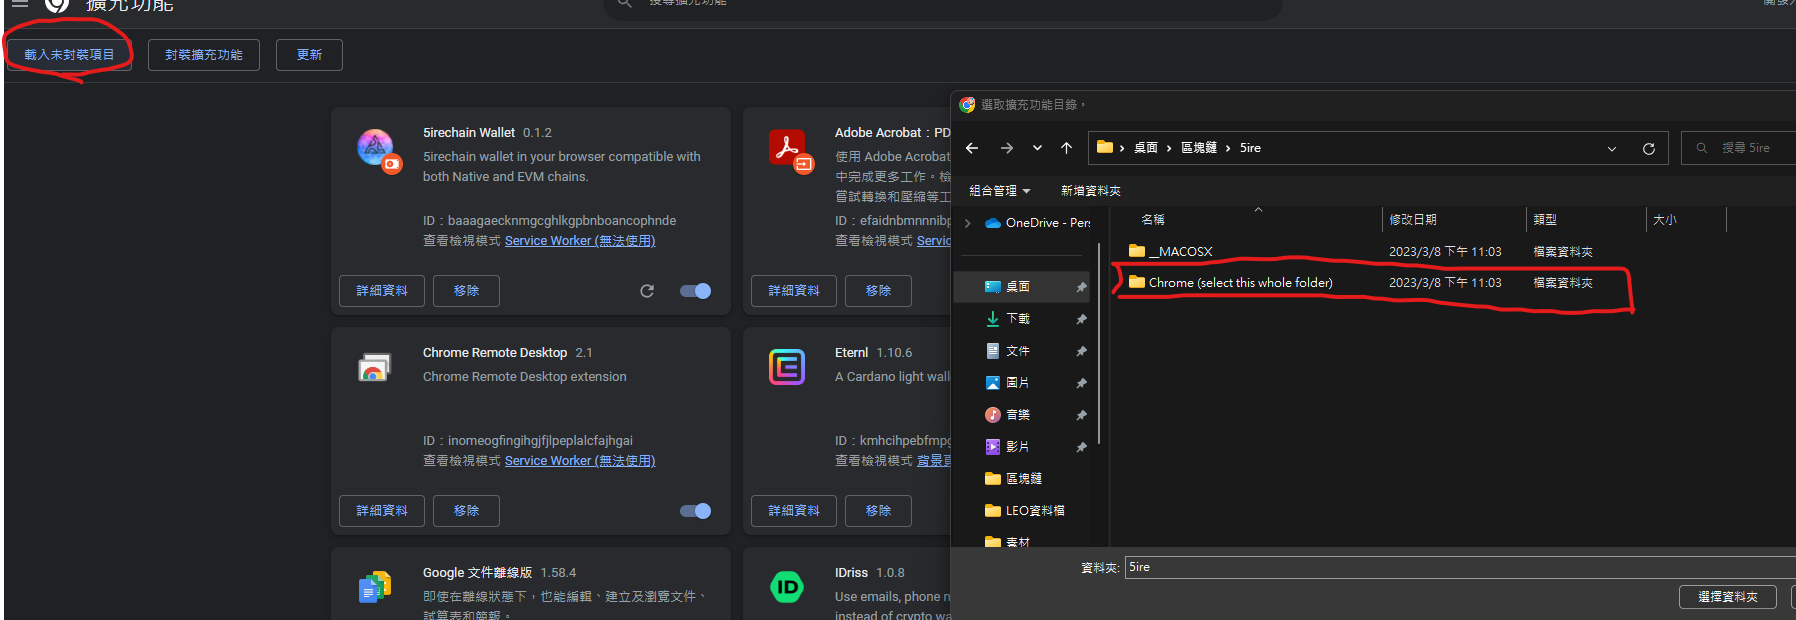Click the 區塊鏈 breadcrumb segment
Screen dimensions: 1796x620
pyautogui.click(x=1199, y=148)
